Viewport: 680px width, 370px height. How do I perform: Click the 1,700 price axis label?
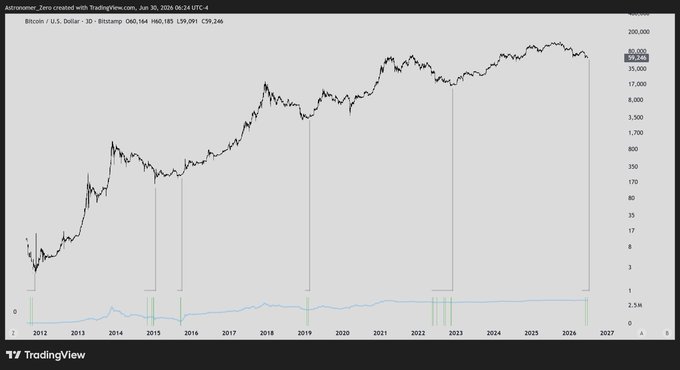pos(635,133)
